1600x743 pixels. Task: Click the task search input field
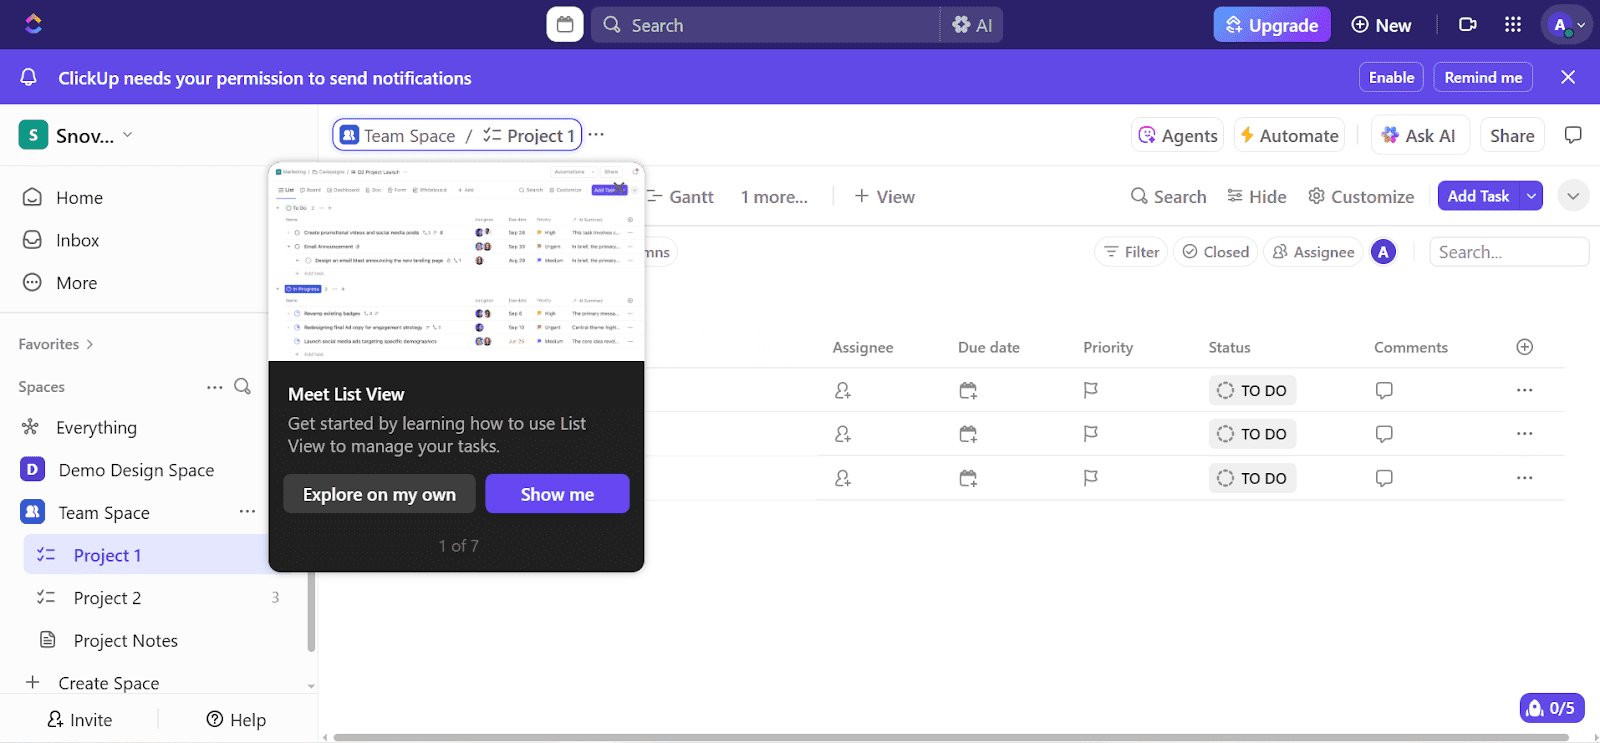(x=1508, y=252)
